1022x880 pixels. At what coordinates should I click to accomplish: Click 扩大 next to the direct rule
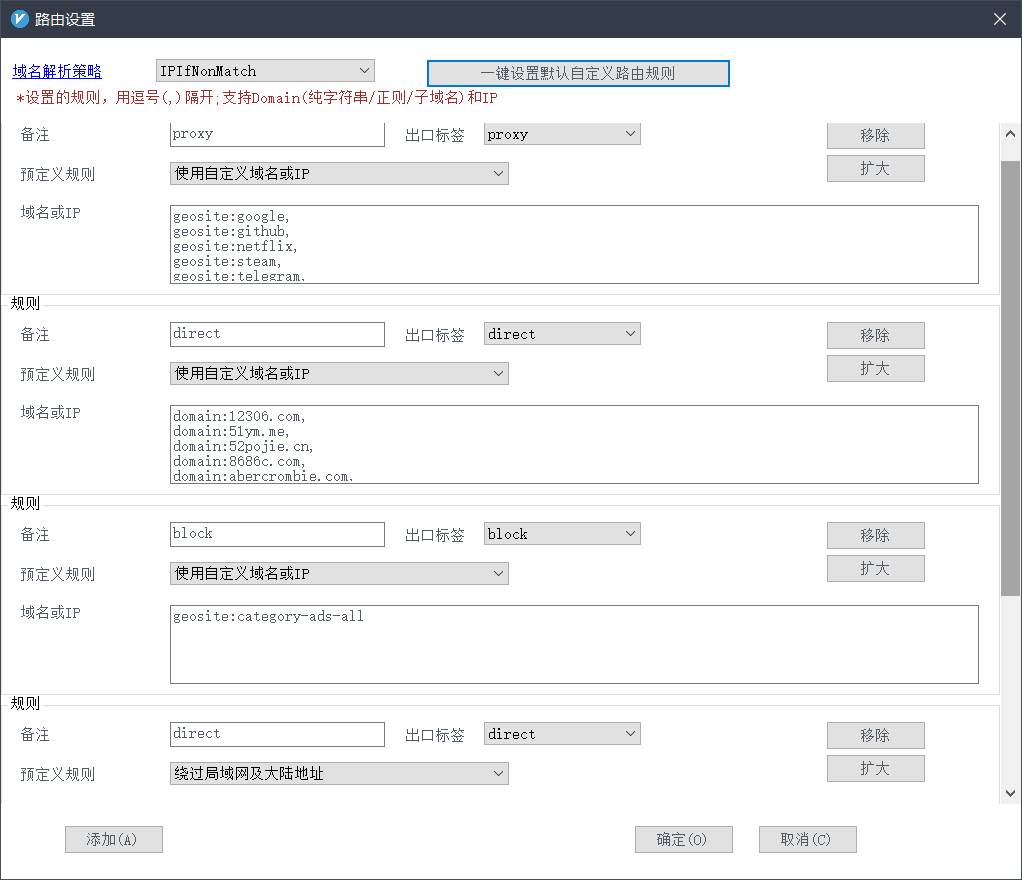875,368
